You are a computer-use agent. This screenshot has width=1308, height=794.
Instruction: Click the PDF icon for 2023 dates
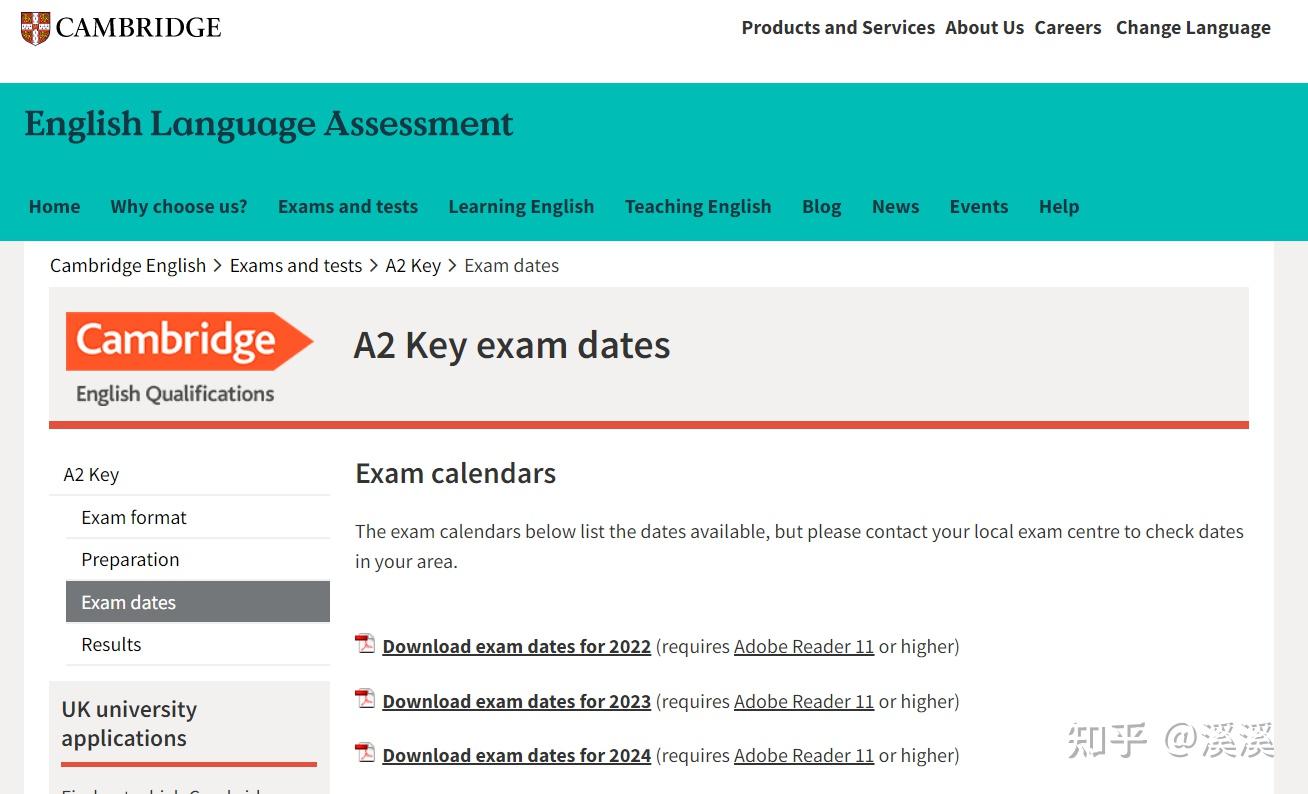[365, 699]
